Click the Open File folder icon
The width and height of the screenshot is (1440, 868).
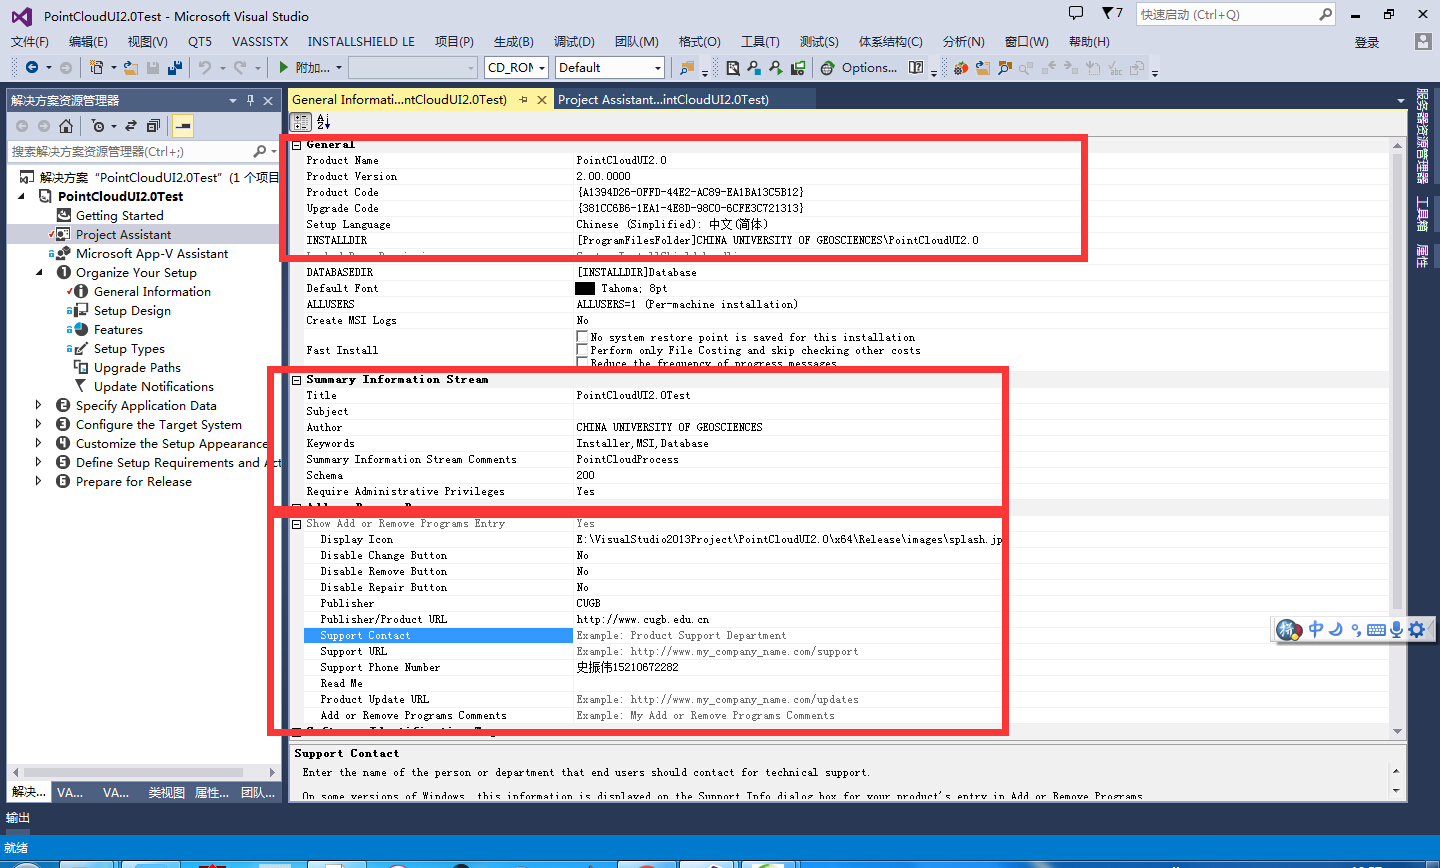(x=131, y=68)
